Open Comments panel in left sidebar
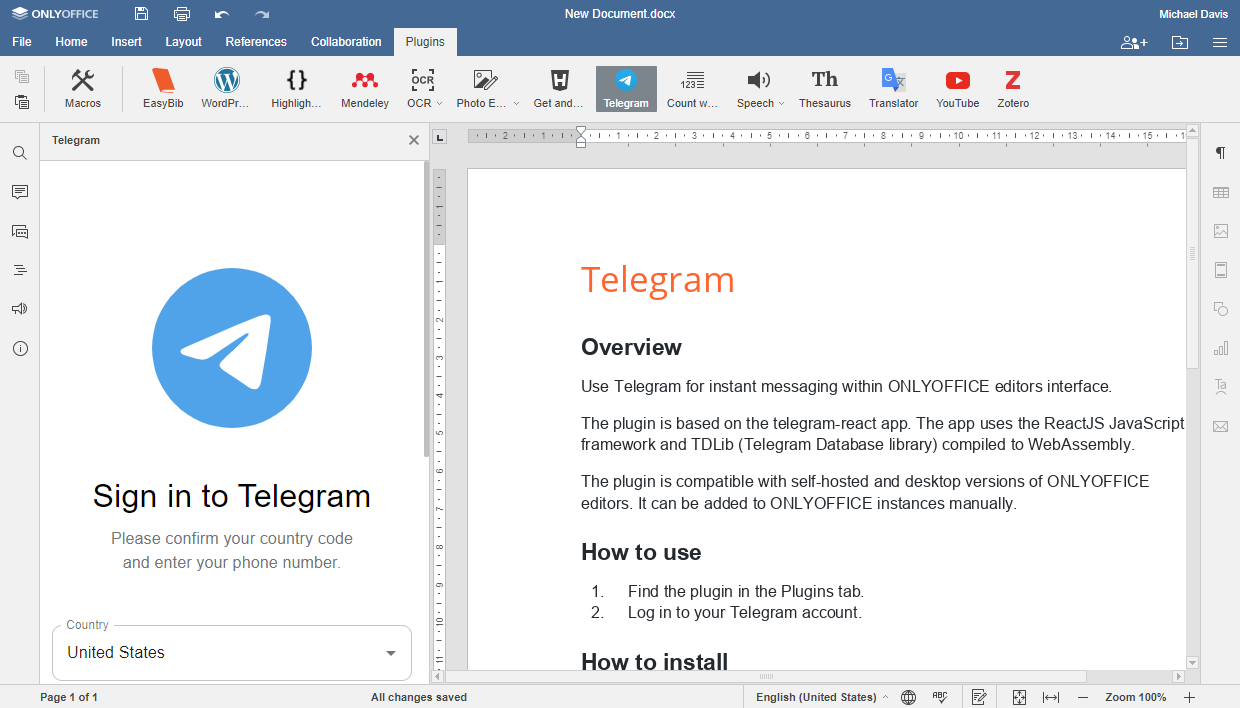Screen dimensions: 1240x708 pos(20,192)
